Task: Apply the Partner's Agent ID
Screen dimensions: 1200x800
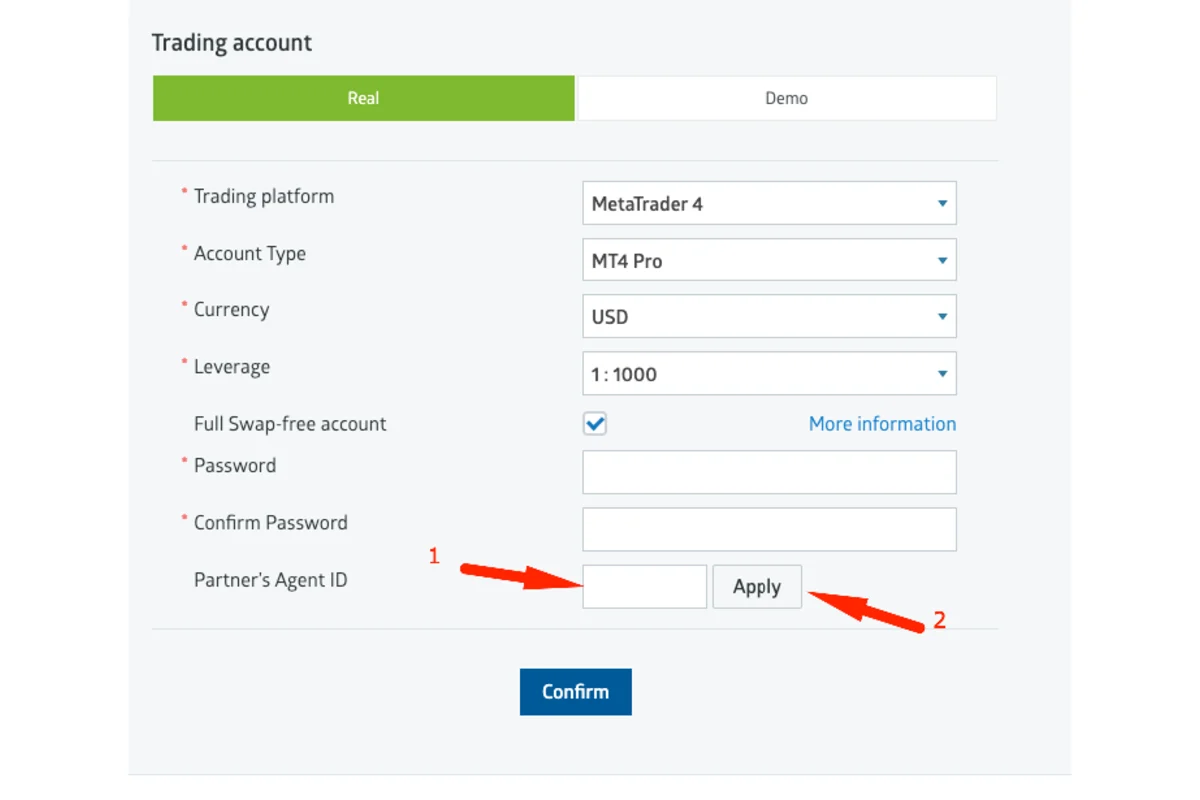Action: click(x=757, y=586)
